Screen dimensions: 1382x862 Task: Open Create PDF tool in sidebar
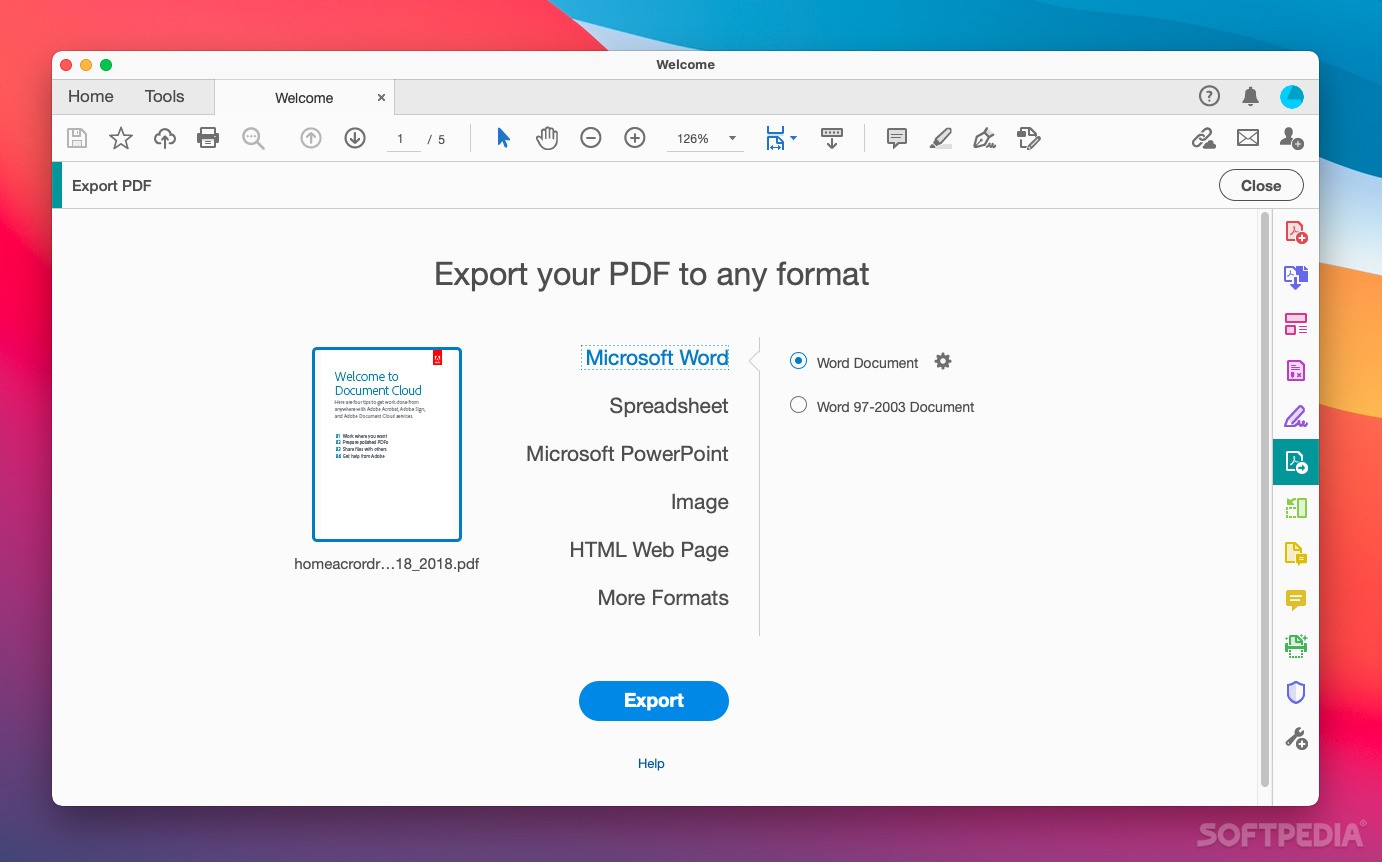(1296, 232)
